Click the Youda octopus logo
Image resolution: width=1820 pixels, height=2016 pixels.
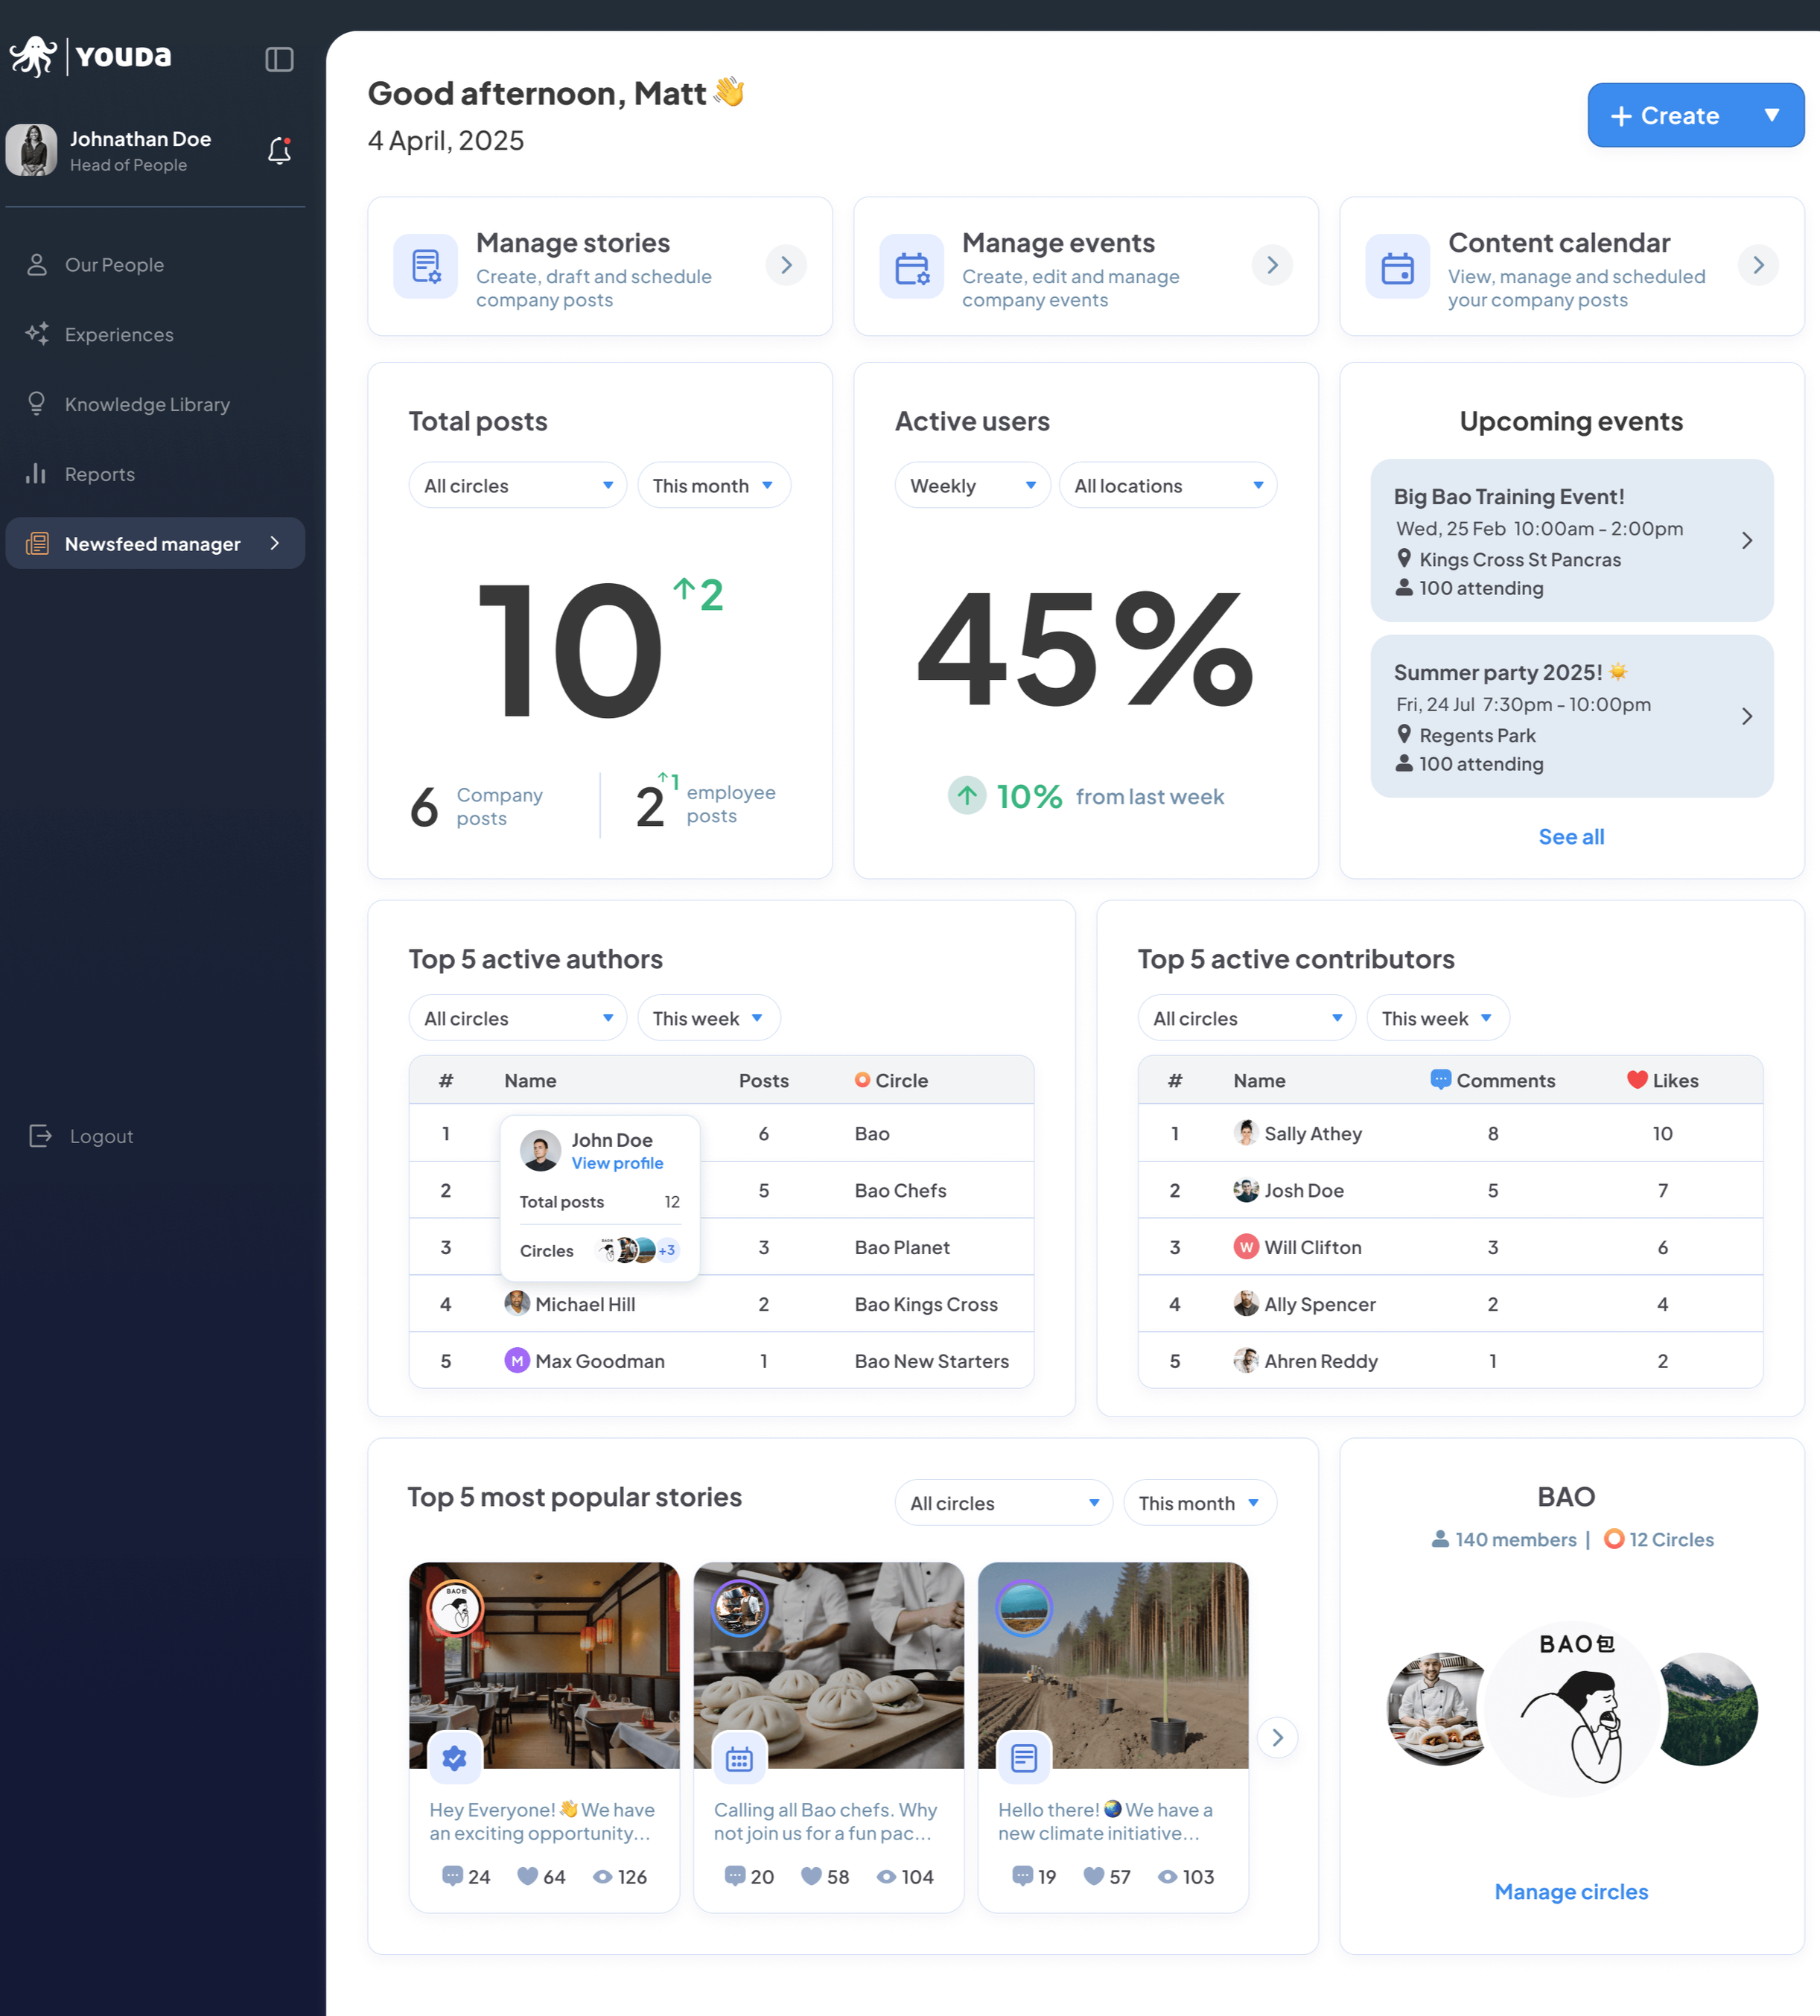[x=34, y=56]
